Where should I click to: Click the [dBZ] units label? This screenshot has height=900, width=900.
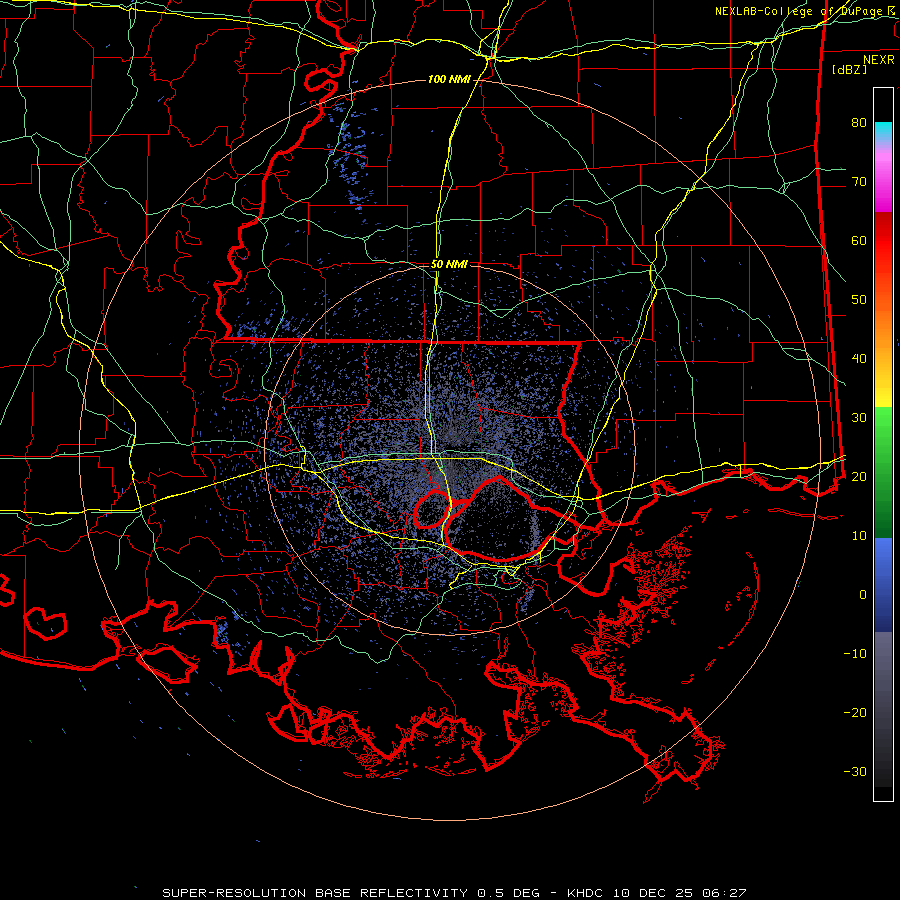click(849, 70)
